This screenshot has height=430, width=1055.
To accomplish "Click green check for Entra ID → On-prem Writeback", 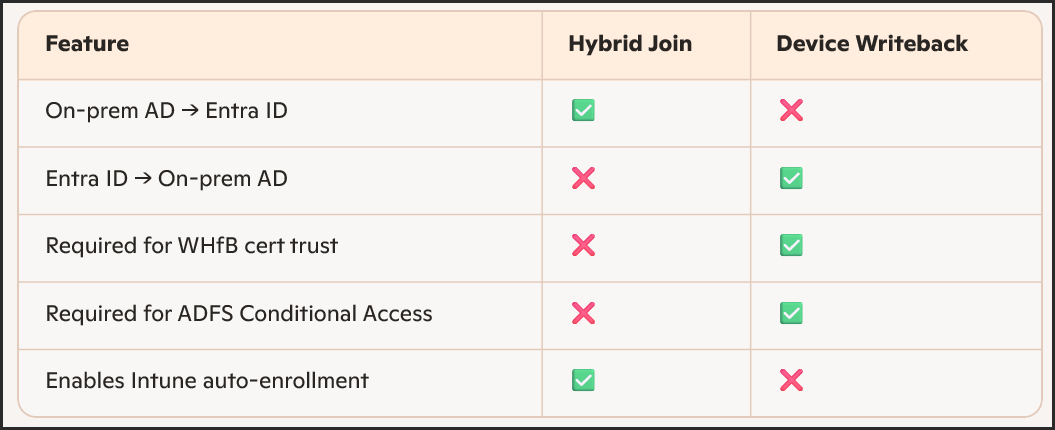I will [x=791, y=178].
